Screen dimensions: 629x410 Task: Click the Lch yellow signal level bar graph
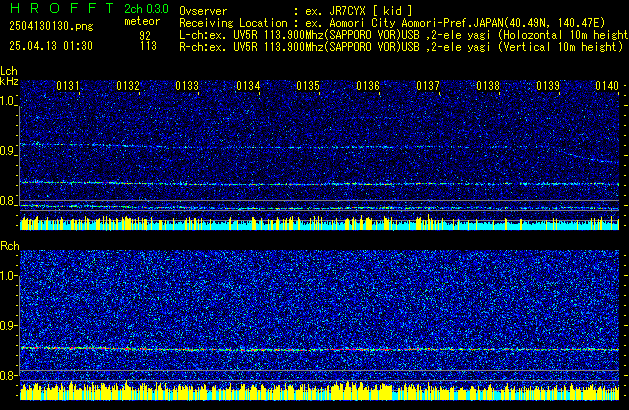point(319,223)
